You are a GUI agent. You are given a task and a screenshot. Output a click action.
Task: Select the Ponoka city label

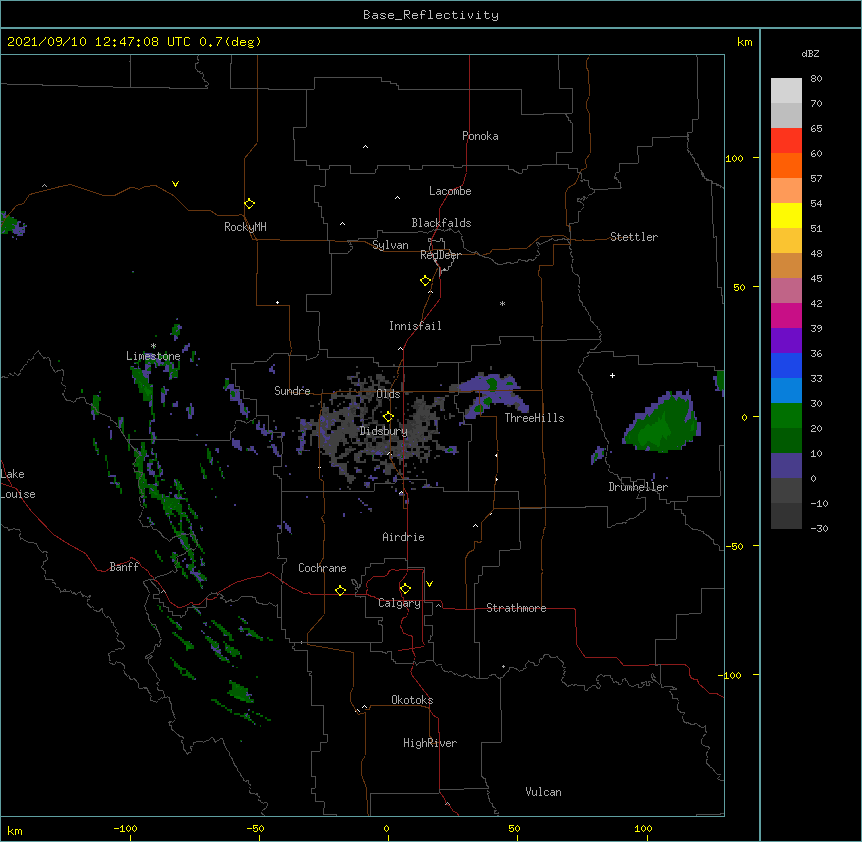coord(480,136)
